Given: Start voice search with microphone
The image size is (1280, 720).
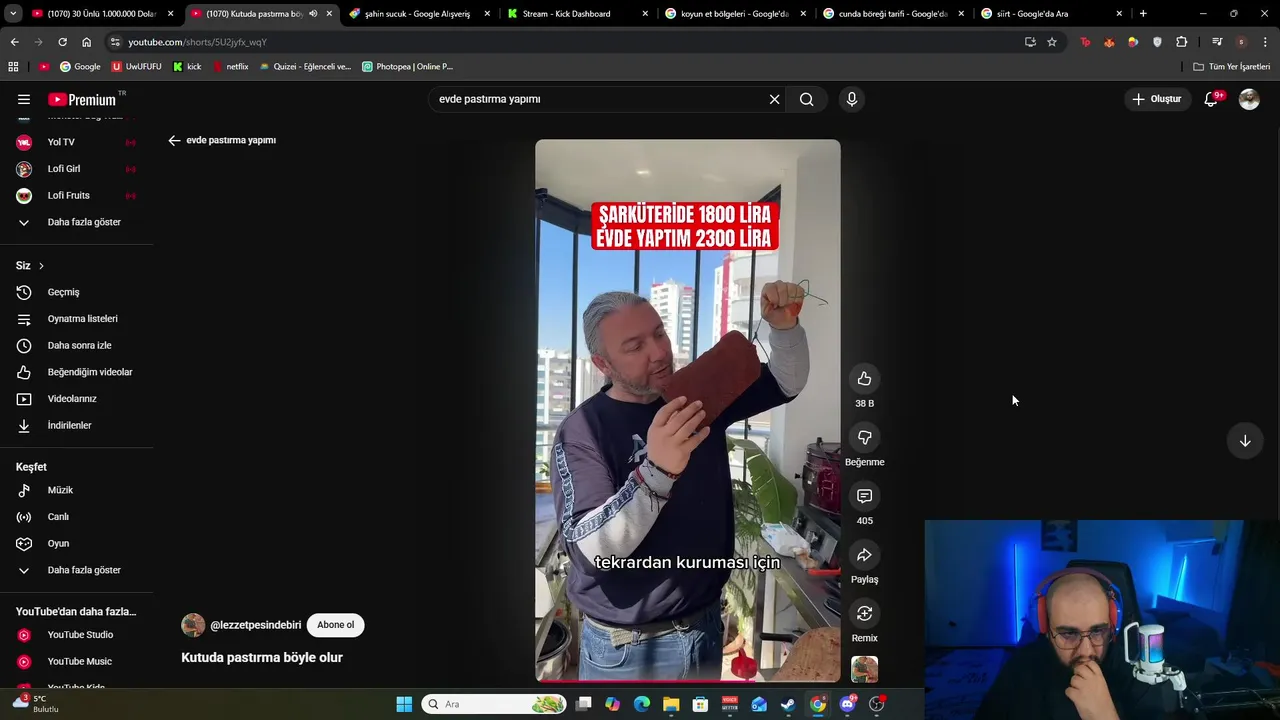Looking at the screenshot, I should click(852, 99).
